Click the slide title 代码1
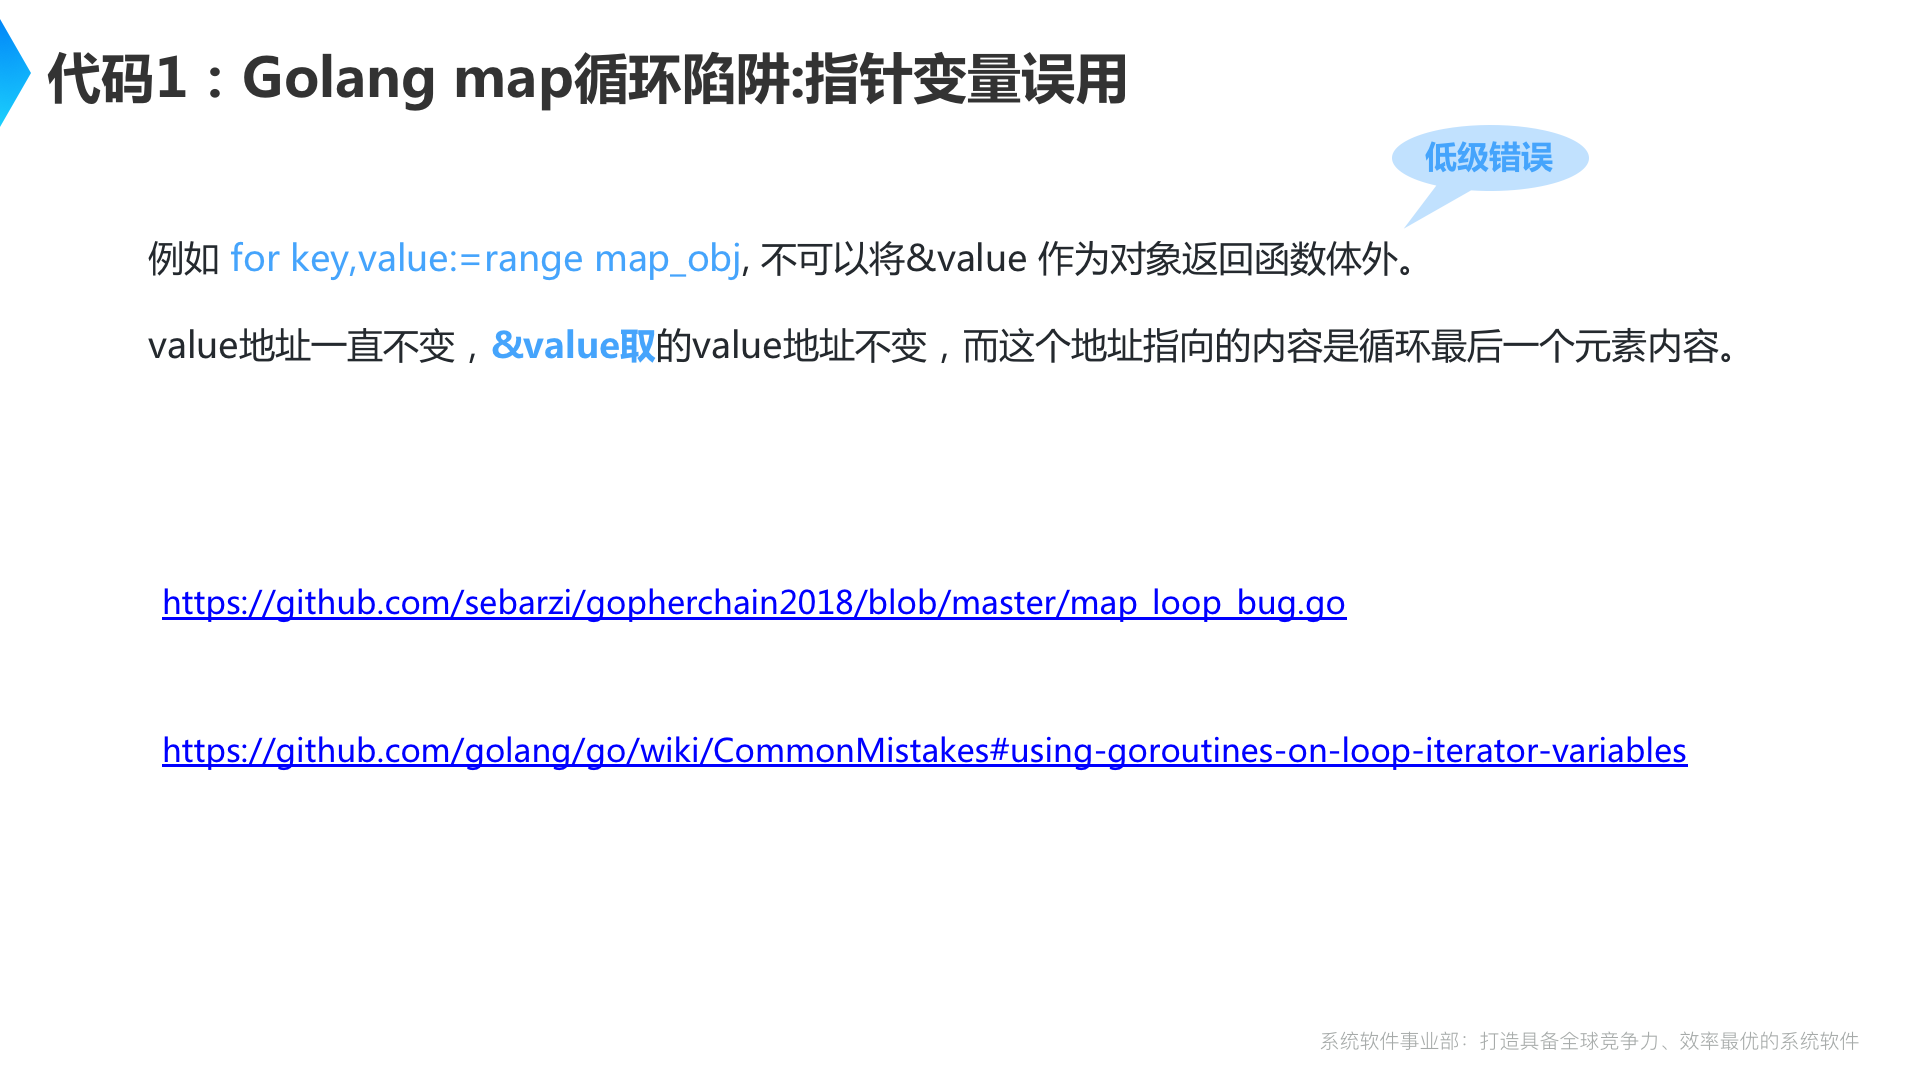The image size is (1920, 1080). 117,78
